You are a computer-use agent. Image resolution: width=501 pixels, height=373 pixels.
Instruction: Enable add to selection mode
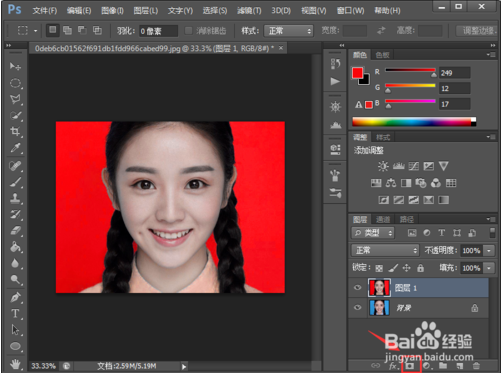[67, 30]
